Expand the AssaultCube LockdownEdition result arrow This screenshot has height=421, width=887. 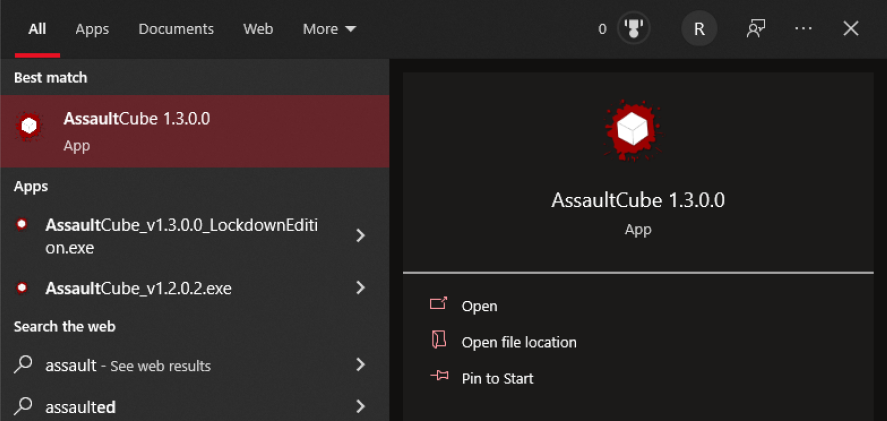click(x=361, y=236)
